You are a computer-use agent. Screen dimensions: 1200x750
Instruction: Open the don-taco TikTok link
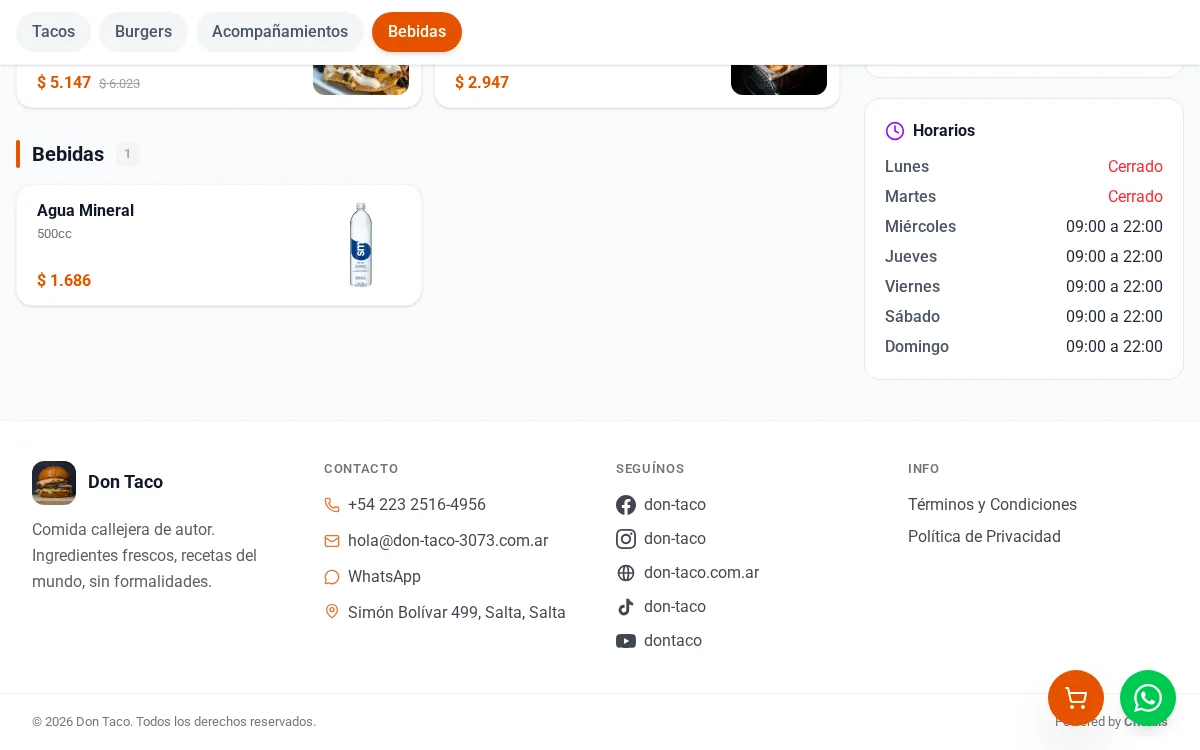[675, 607]
